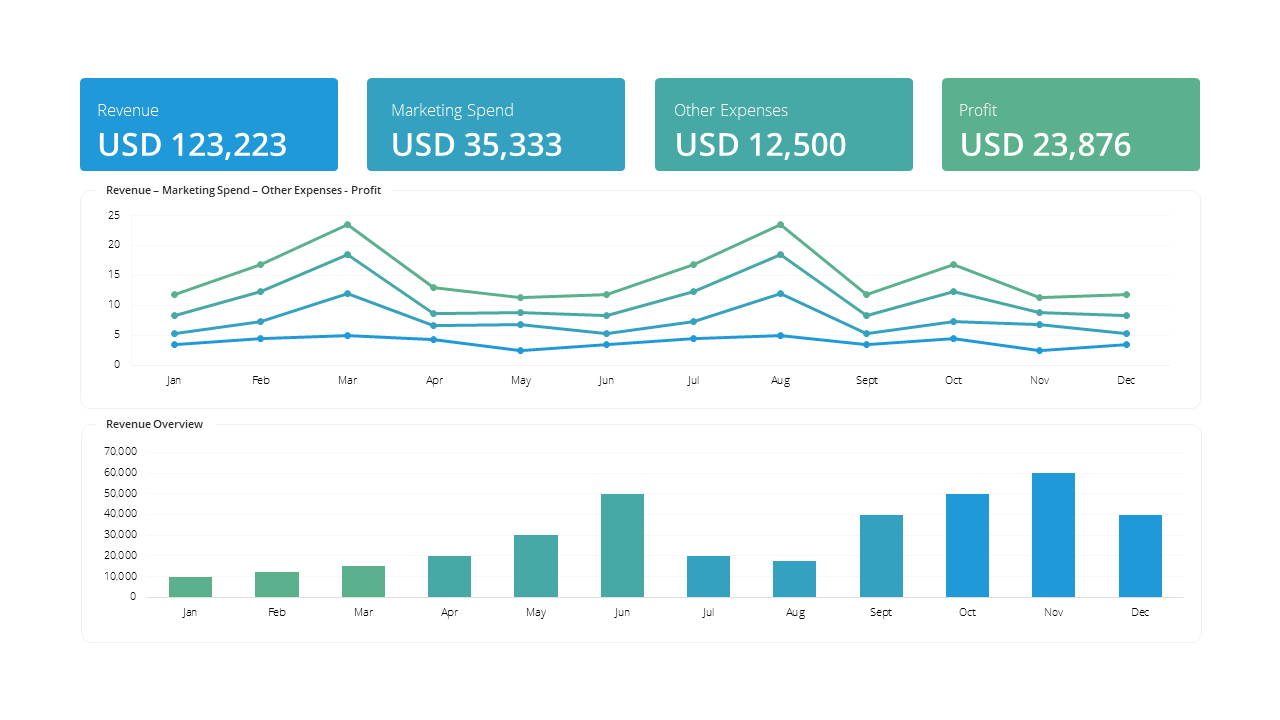The height and width of the screenshot is (720, 1280).
Task: Click the top line's Aug peak point
Action: 780,224
